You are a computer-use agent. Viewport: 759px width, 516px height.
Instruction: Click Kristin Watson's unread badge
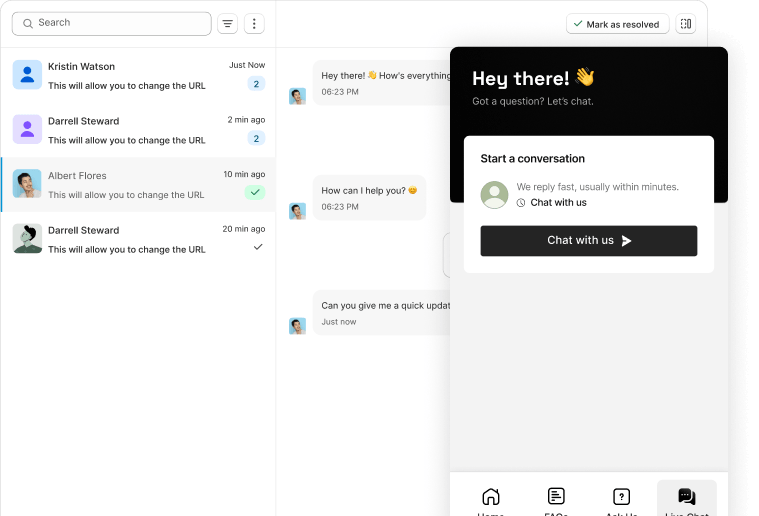(256, 84)
